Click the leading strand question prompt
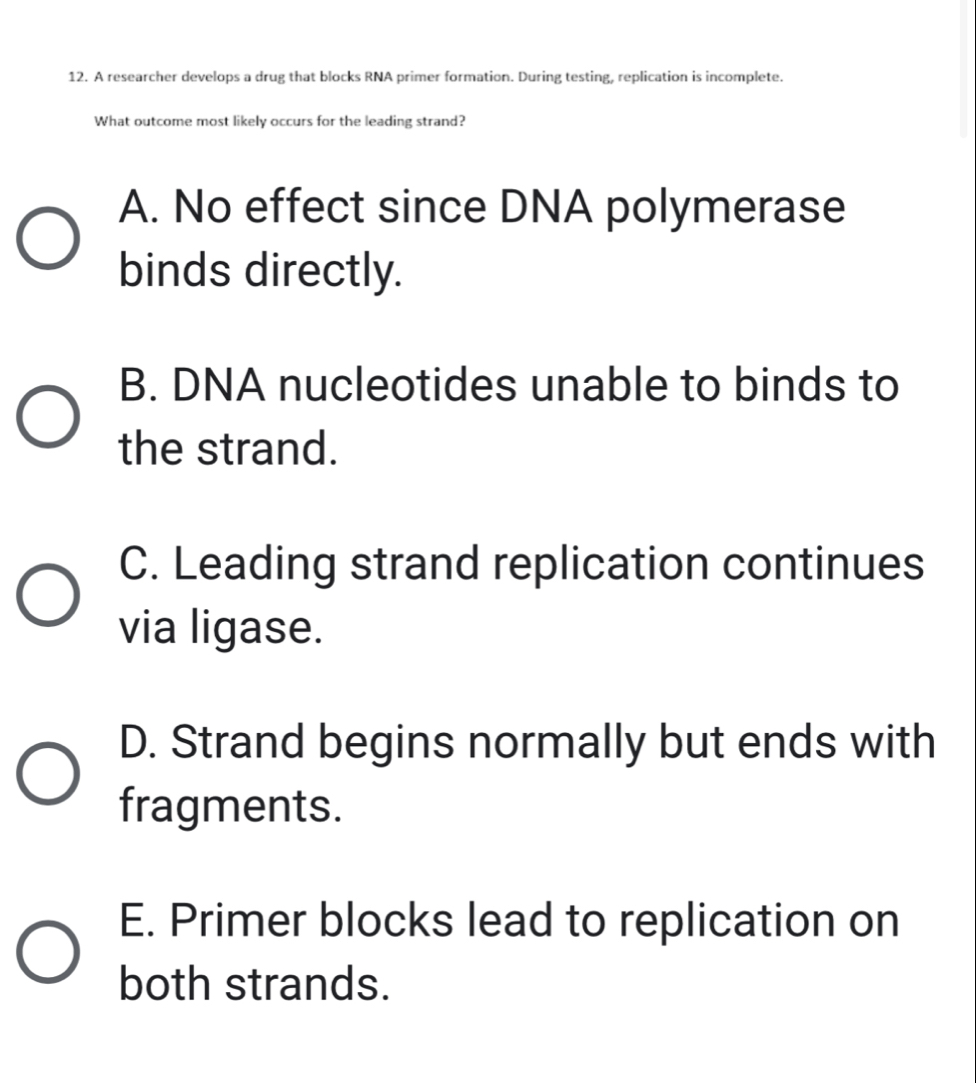The image size is (976, 1083). click(x=280, y=122)
